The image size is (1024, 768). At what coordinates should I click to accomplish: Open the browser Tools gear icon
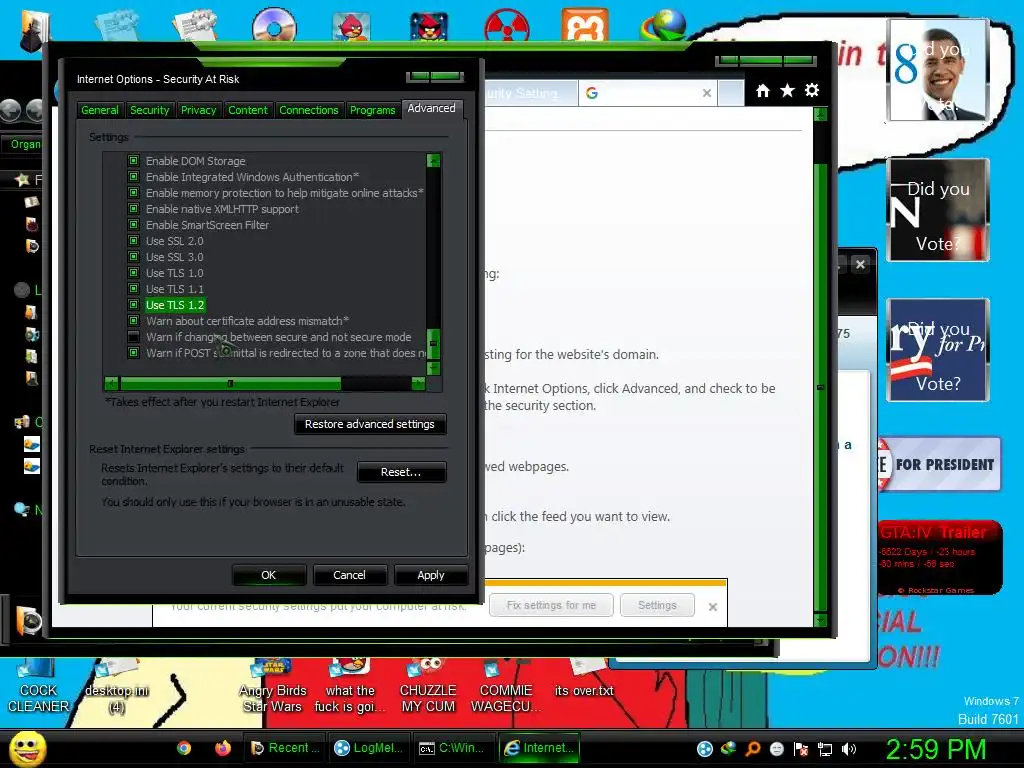812,91
